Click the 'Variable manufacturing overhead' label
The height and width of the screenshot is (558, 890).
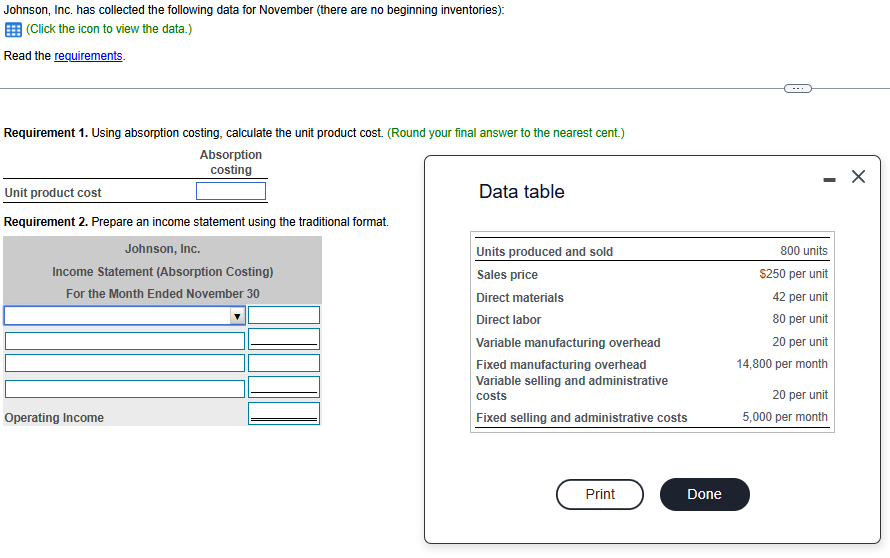[568, 343]
